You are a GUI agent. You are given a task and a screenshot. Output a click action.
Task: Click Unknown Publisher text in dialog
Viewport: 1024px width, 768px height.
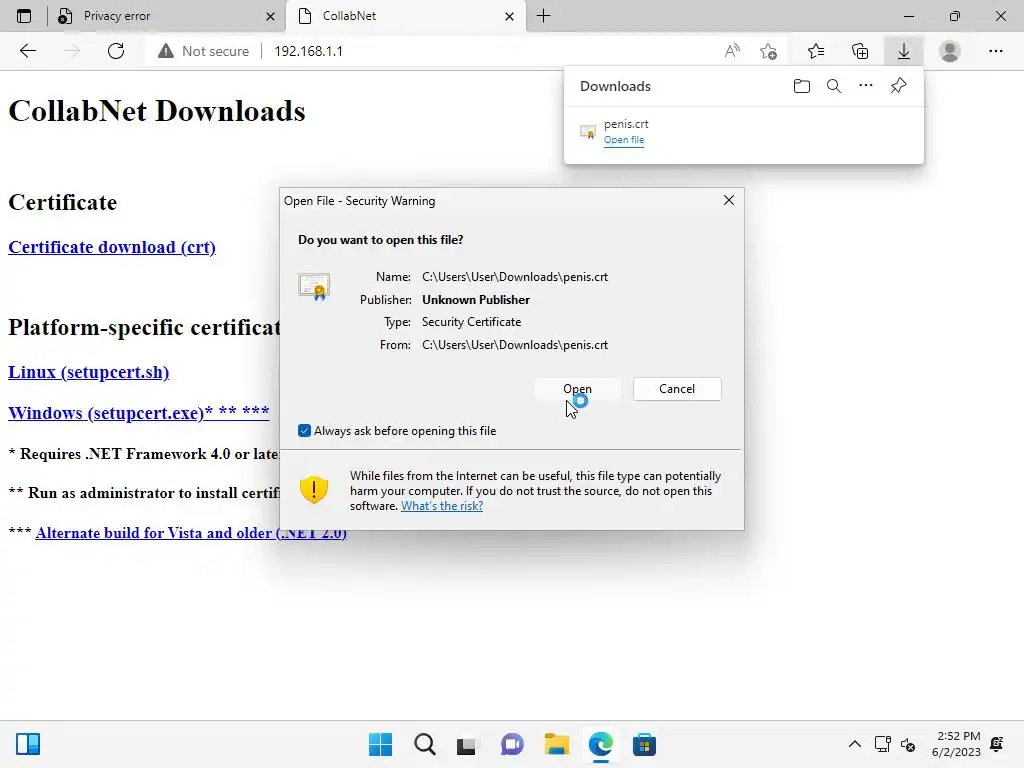pyautogui.click(x=475, y=300)
